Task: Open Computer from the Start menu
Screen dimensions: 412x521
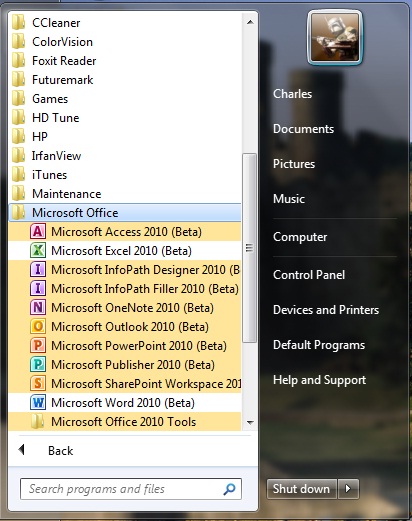Action: tap(300, 237)
